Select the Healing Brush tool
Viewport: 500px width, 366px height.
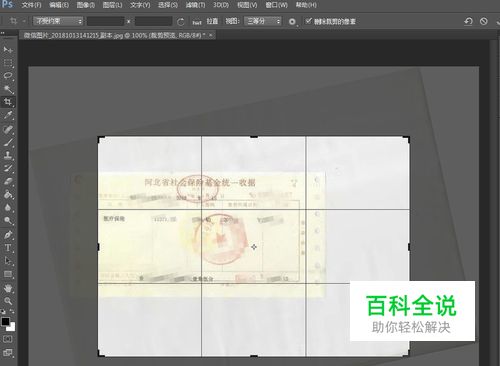(8, 129)
